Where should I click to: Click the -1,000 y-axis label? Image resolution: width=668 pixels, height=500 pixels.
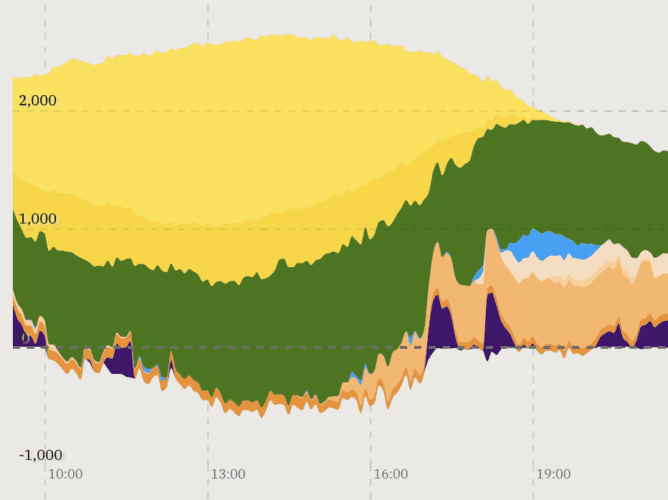tap(40, 455)
